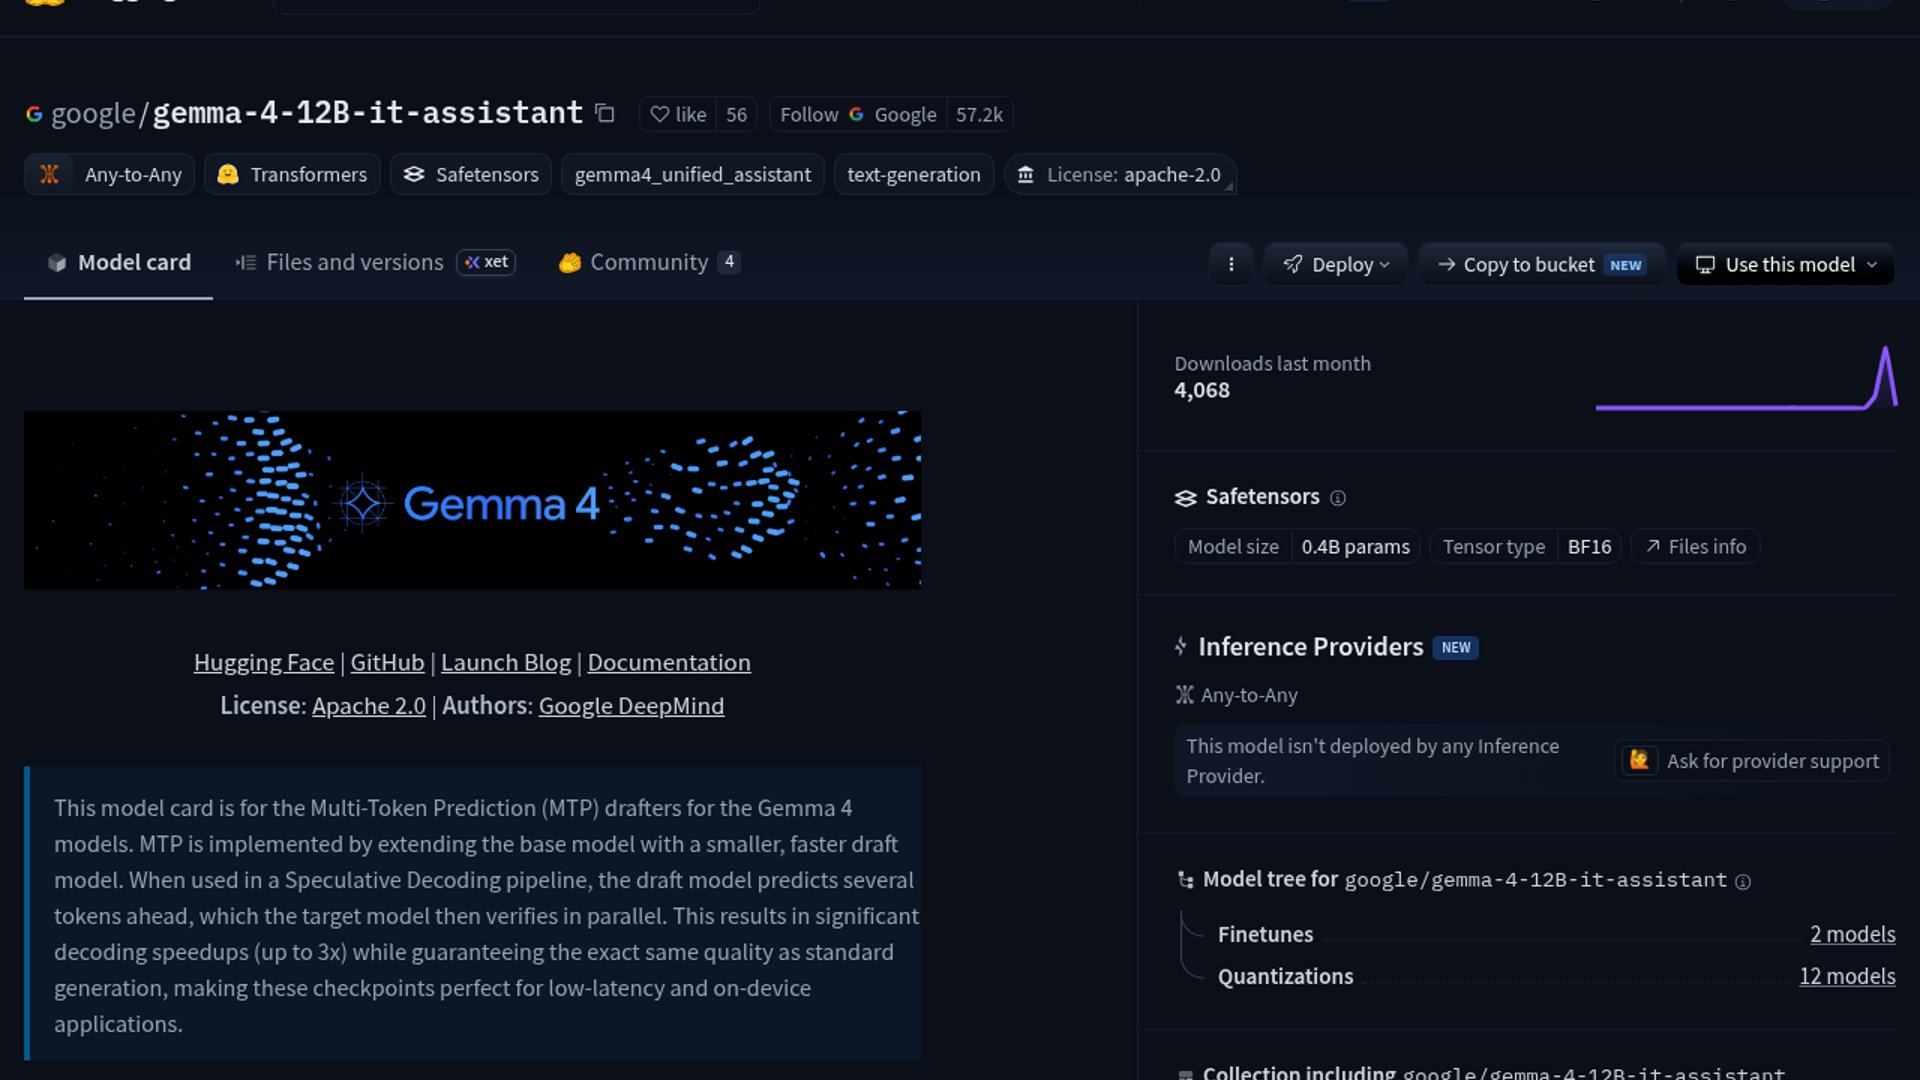Click the 0.4B params model size value

tap(1355, 546)
